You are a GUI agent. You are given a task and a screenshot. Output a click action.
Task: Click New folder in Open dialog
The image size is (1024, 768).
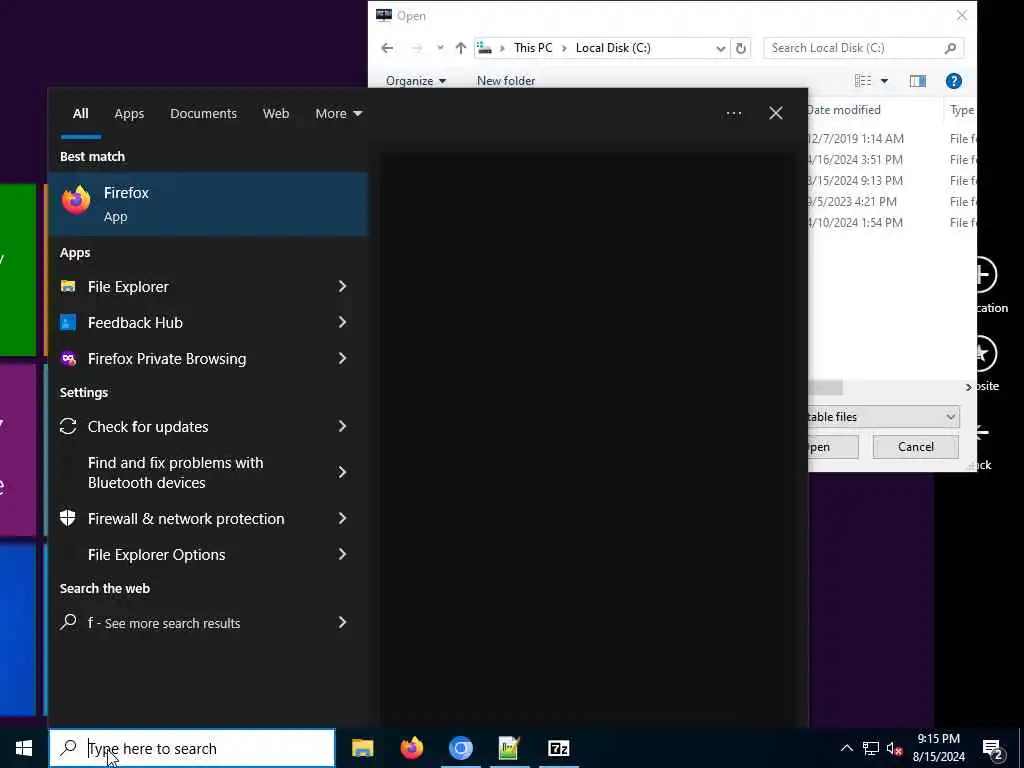tap(505, 80)
